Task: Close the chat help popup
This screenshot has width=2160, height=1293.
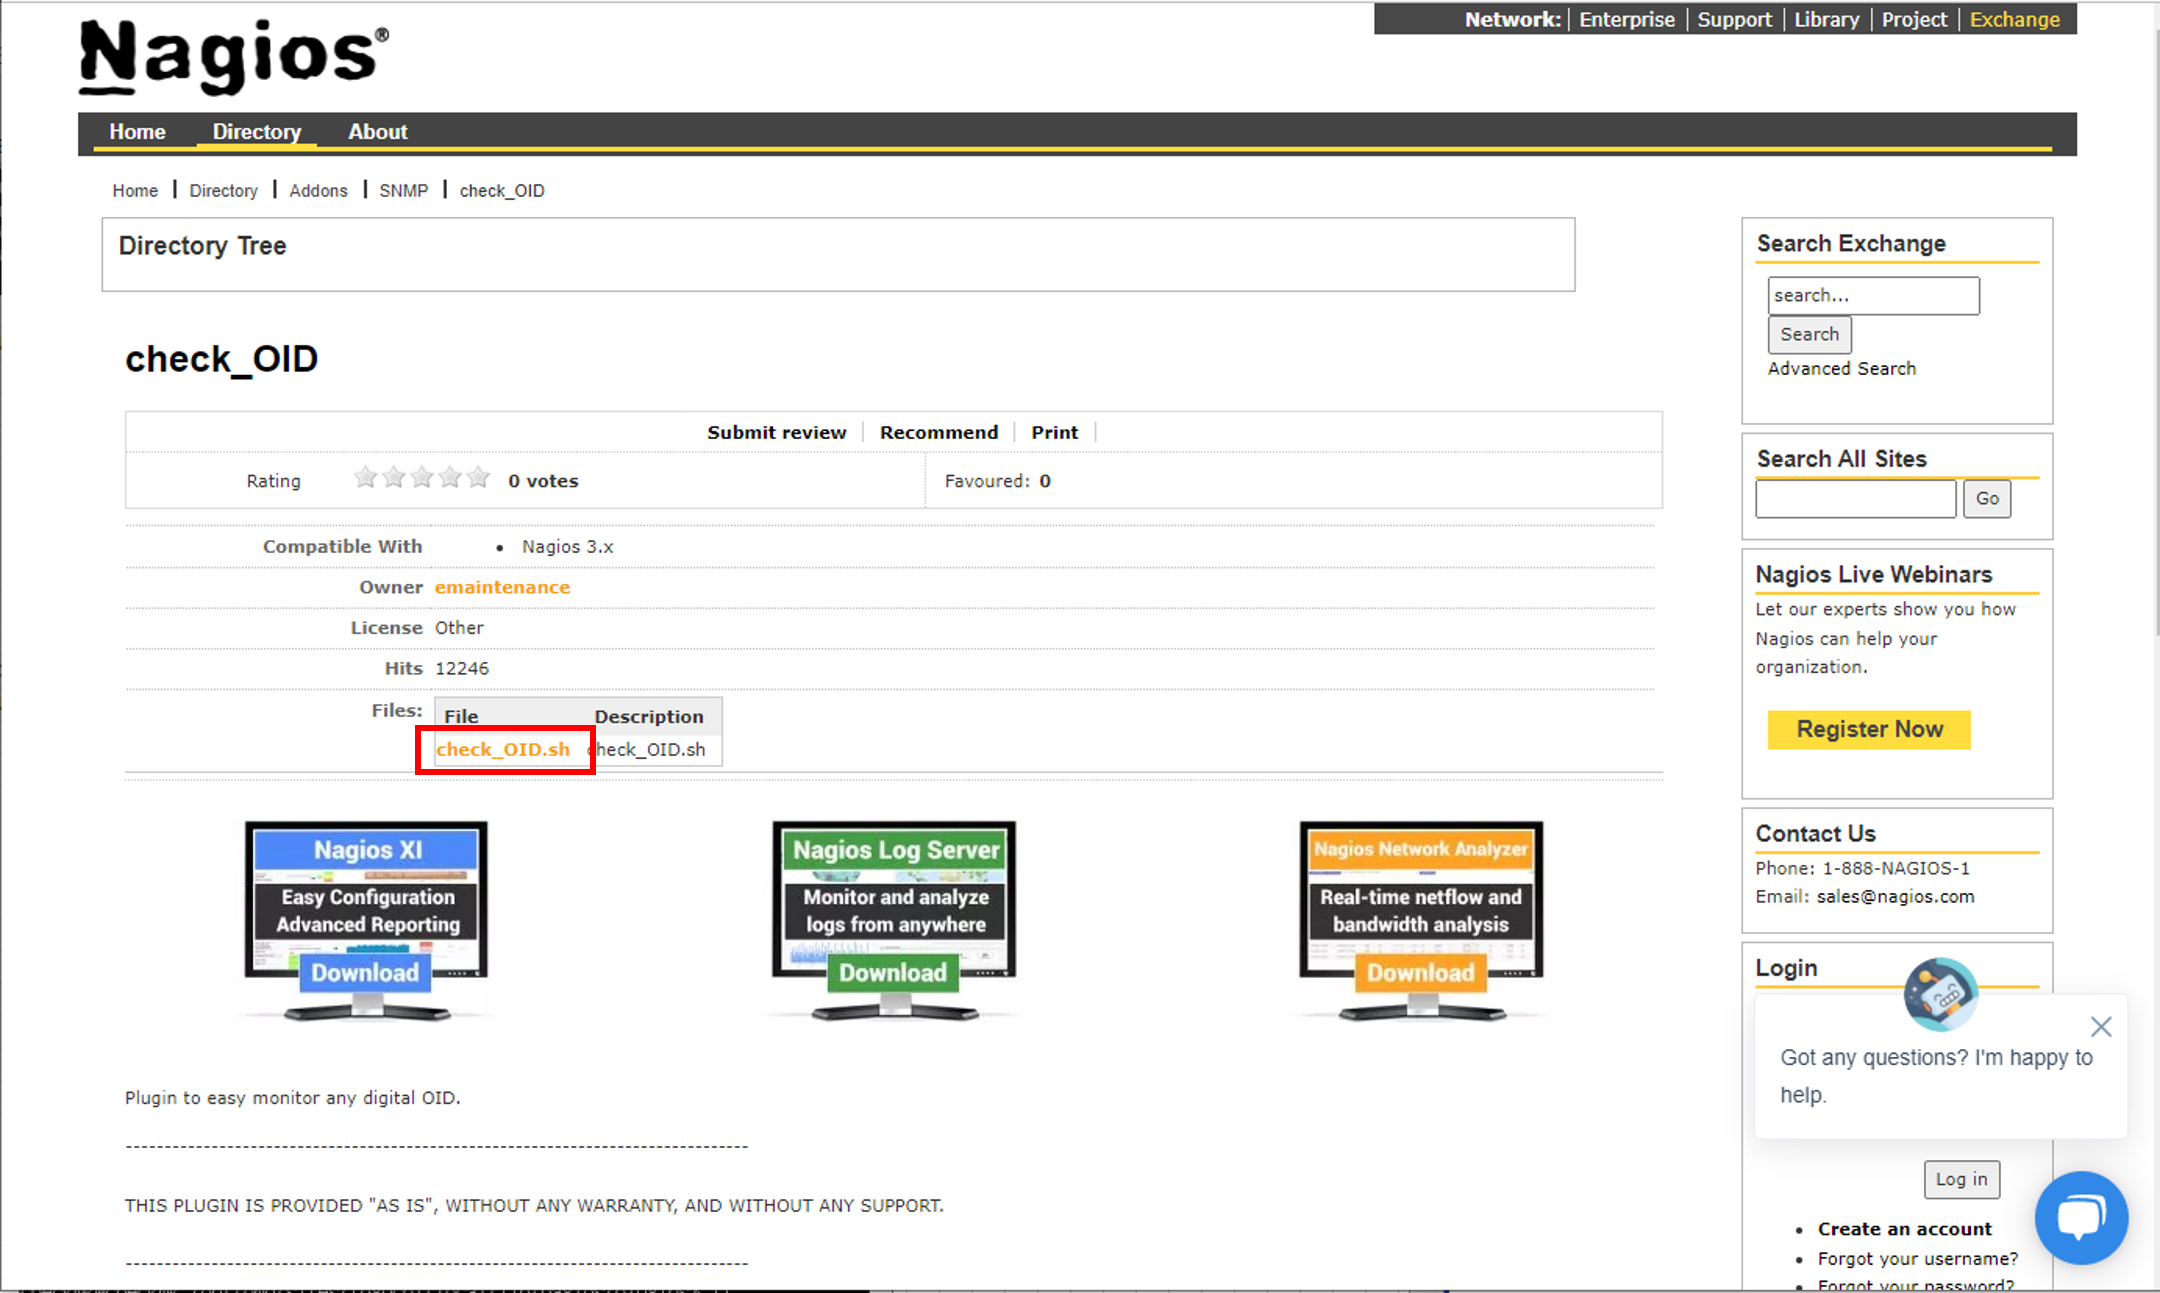Action: [x=2101, y=1027]
